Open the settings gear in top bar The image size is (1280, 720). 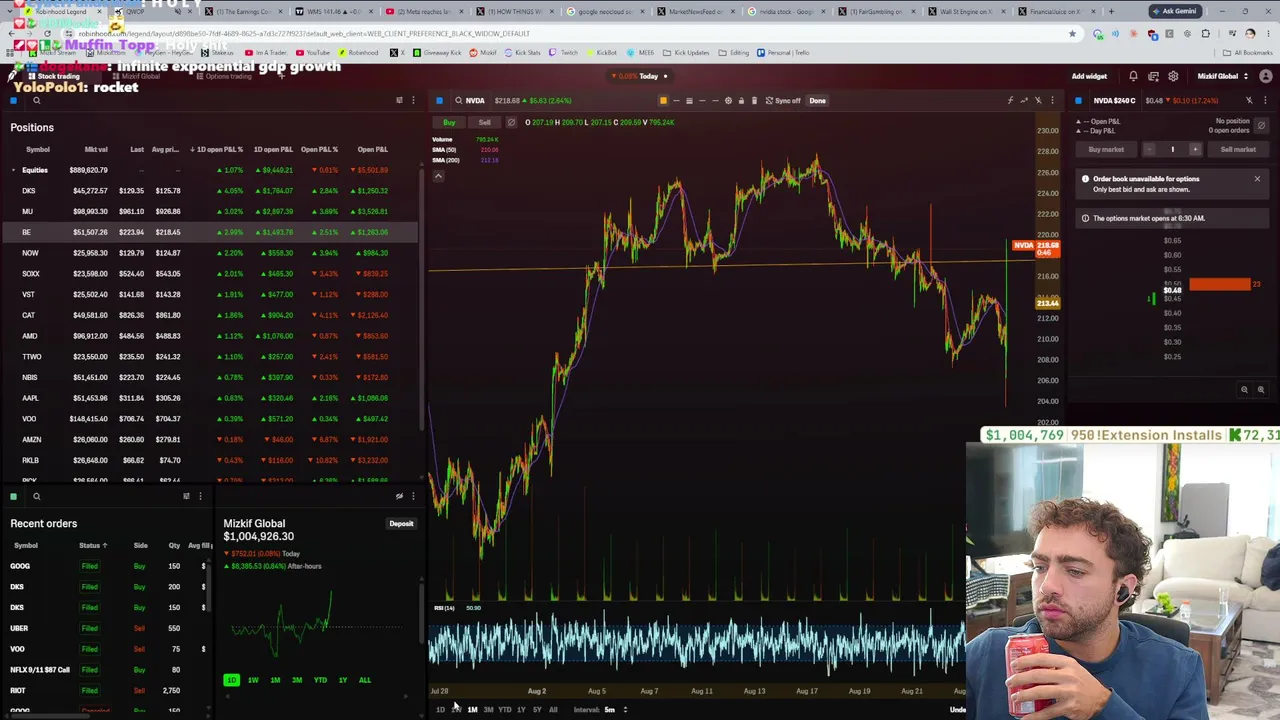1173,76
